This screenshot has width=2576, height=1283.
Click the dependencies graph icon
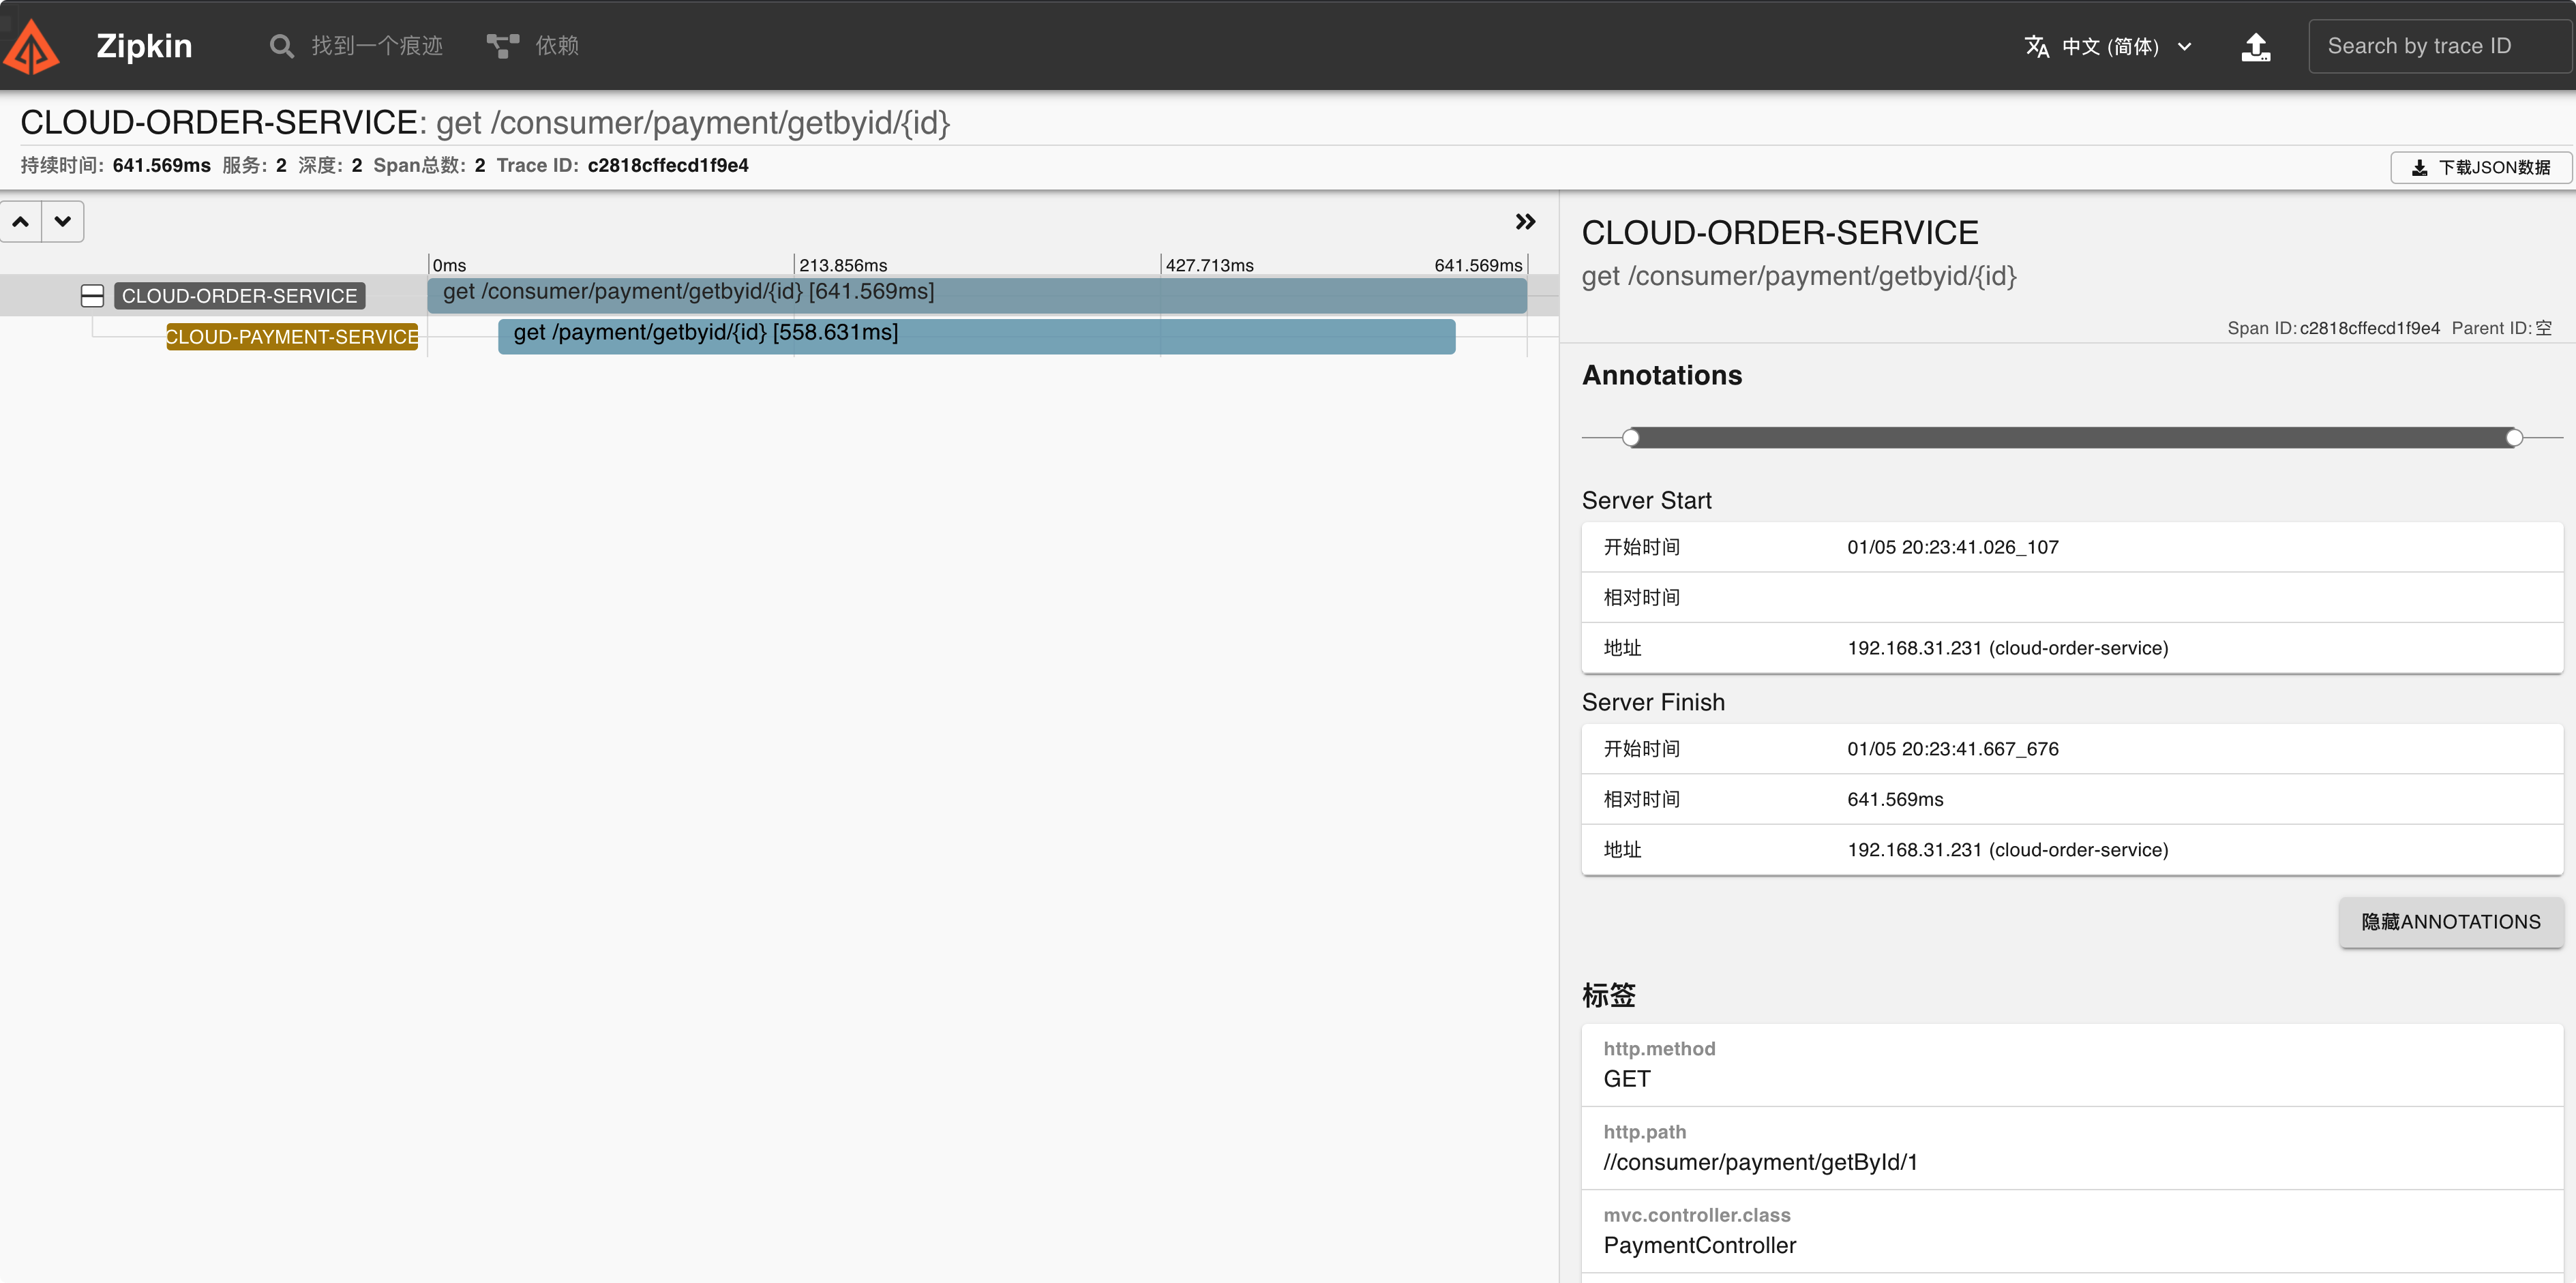coord(502,46)
